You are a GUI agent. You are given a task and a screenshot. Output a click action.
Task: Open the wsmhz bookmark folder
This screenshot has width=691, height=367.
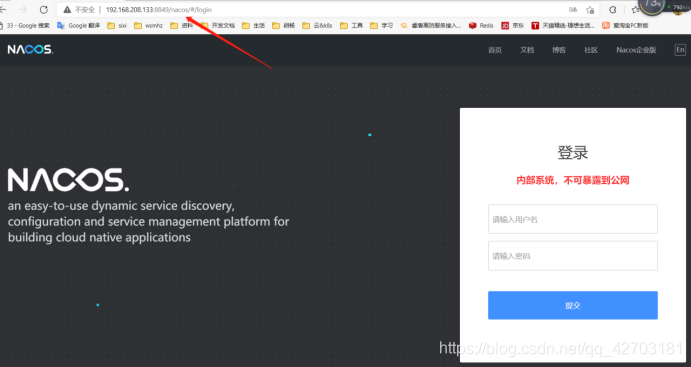tap(149, 26)
